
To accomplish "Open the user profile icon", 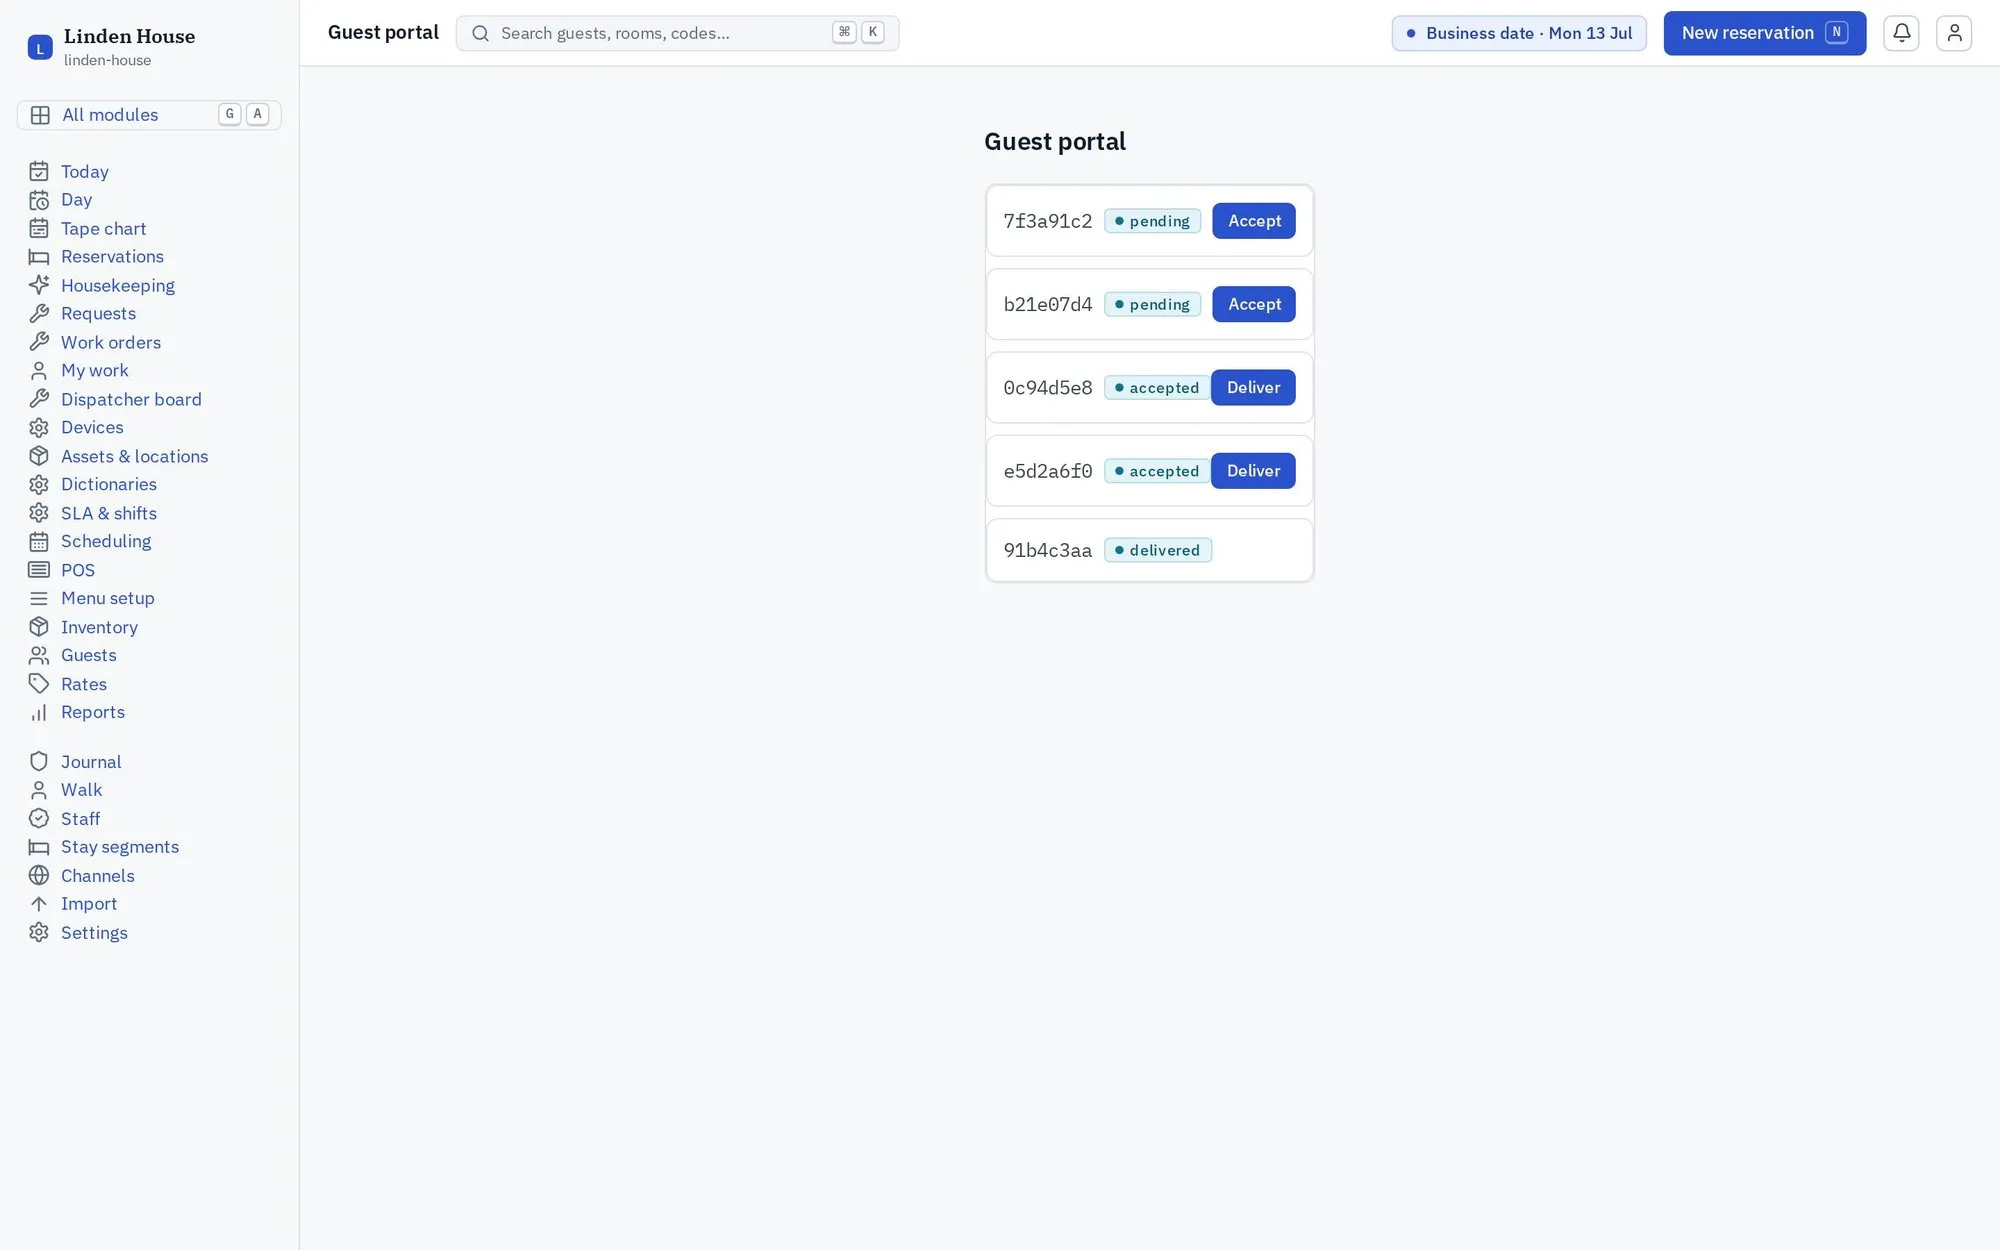I will pyautogui.click(x=1954, y=33).
